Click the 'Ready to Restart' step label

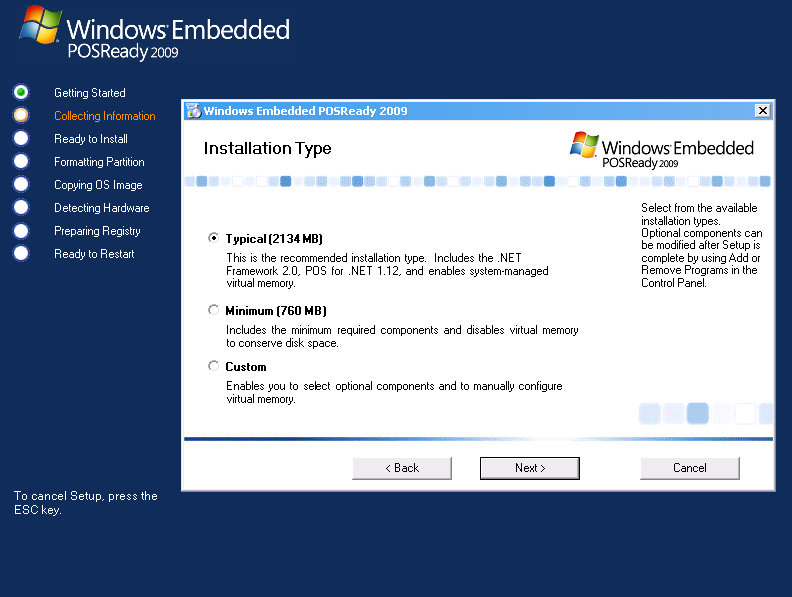pos(94,254)
